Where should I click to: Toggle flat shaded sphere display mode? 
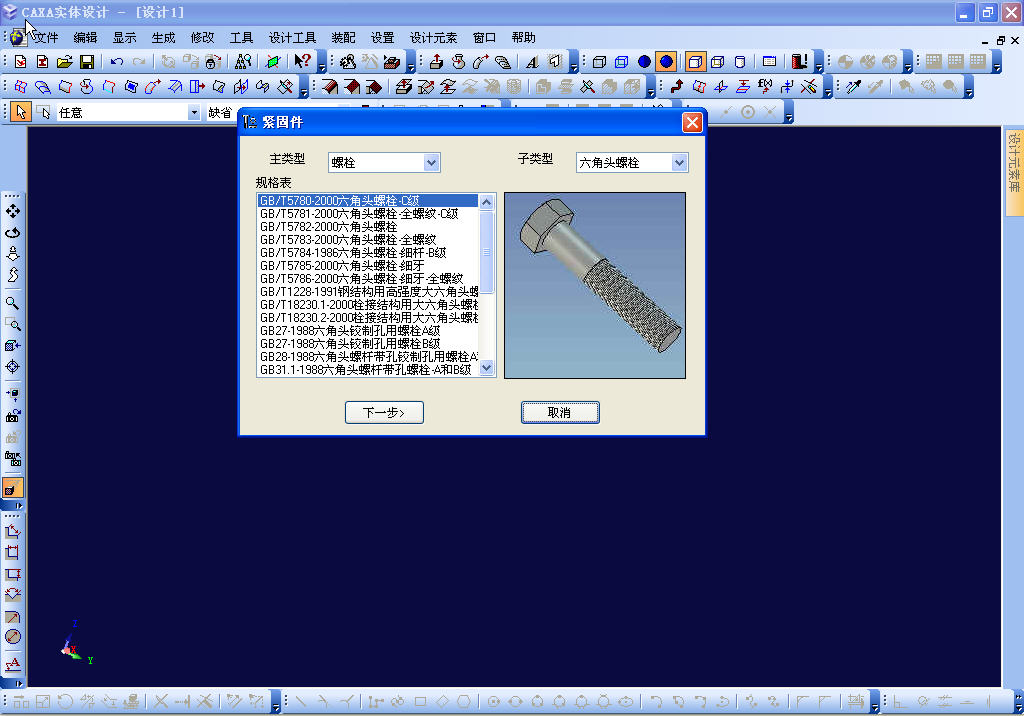tap(644, 61)
